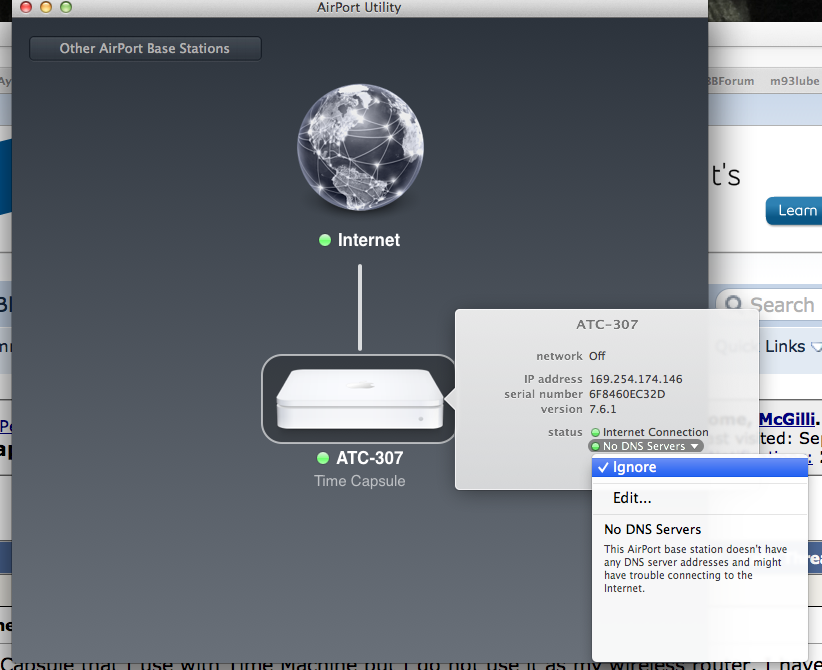This screenshot has width=822, height=670.
Task: Click the Time Capsule subtitle text
Action: click(360, 481)
